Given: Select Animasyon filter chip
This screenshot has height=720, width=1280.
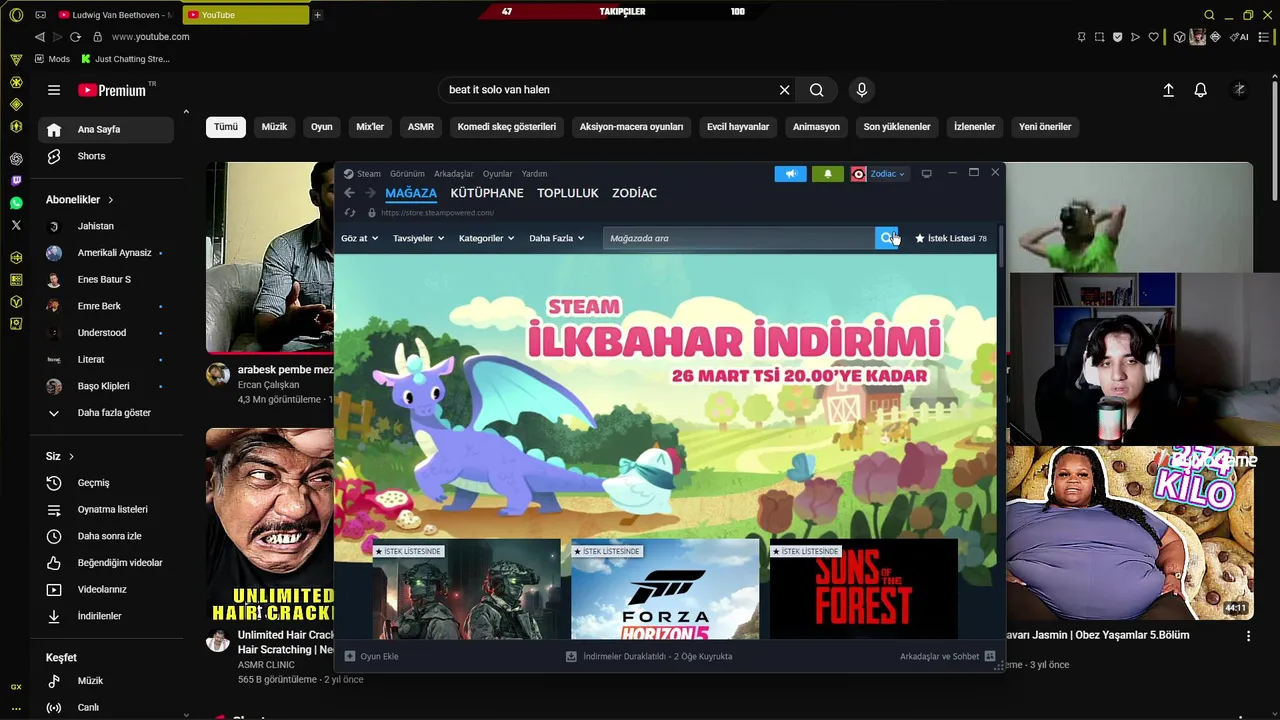Looking at the screenshot, I should point(816,127).
